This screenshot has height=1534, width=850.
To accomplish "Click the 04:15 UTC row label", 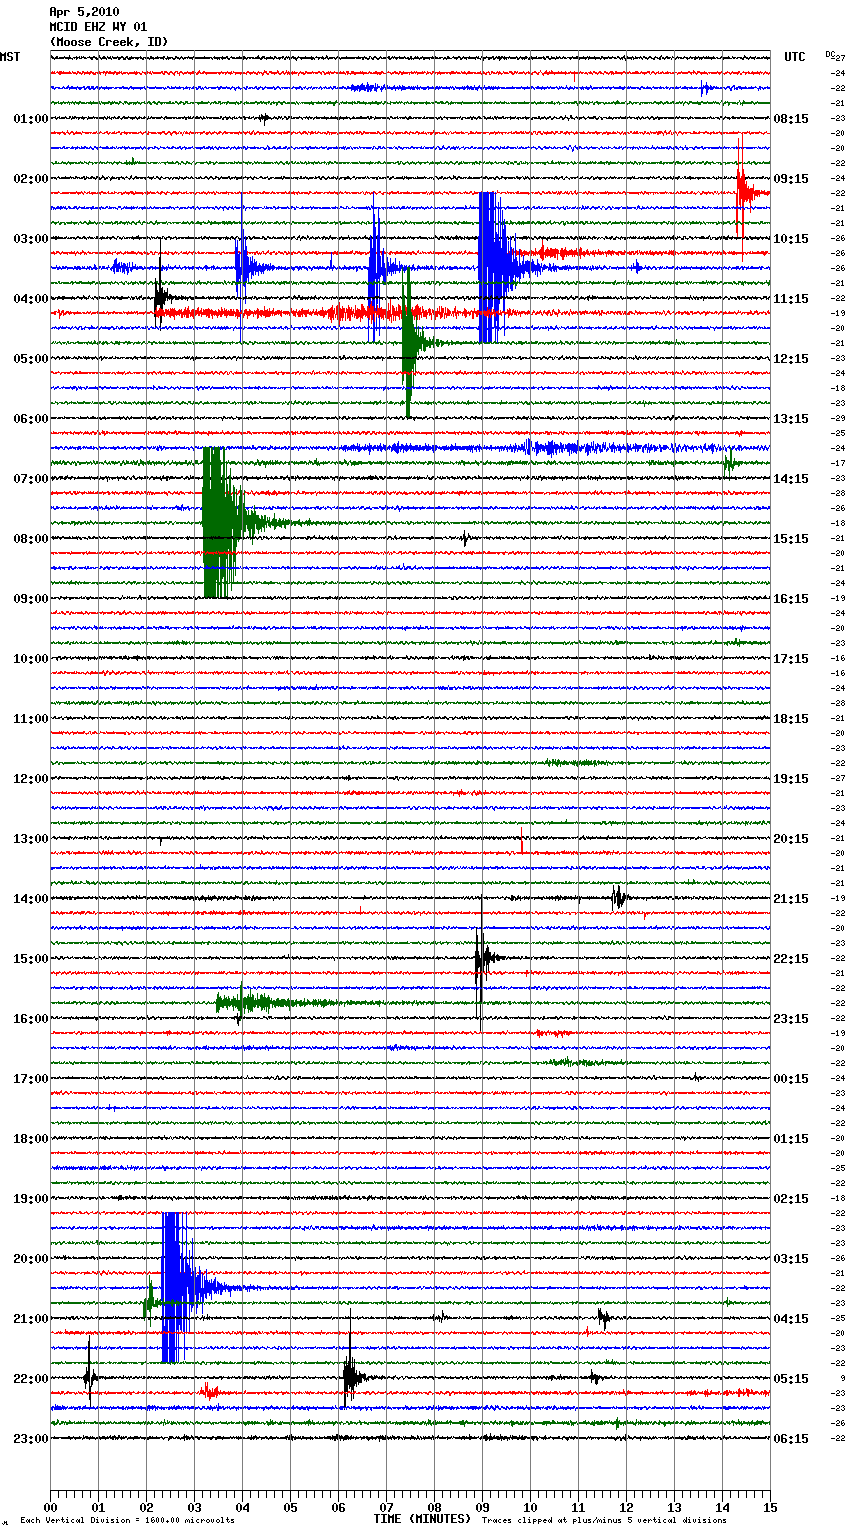I will tap(791, 1319).
